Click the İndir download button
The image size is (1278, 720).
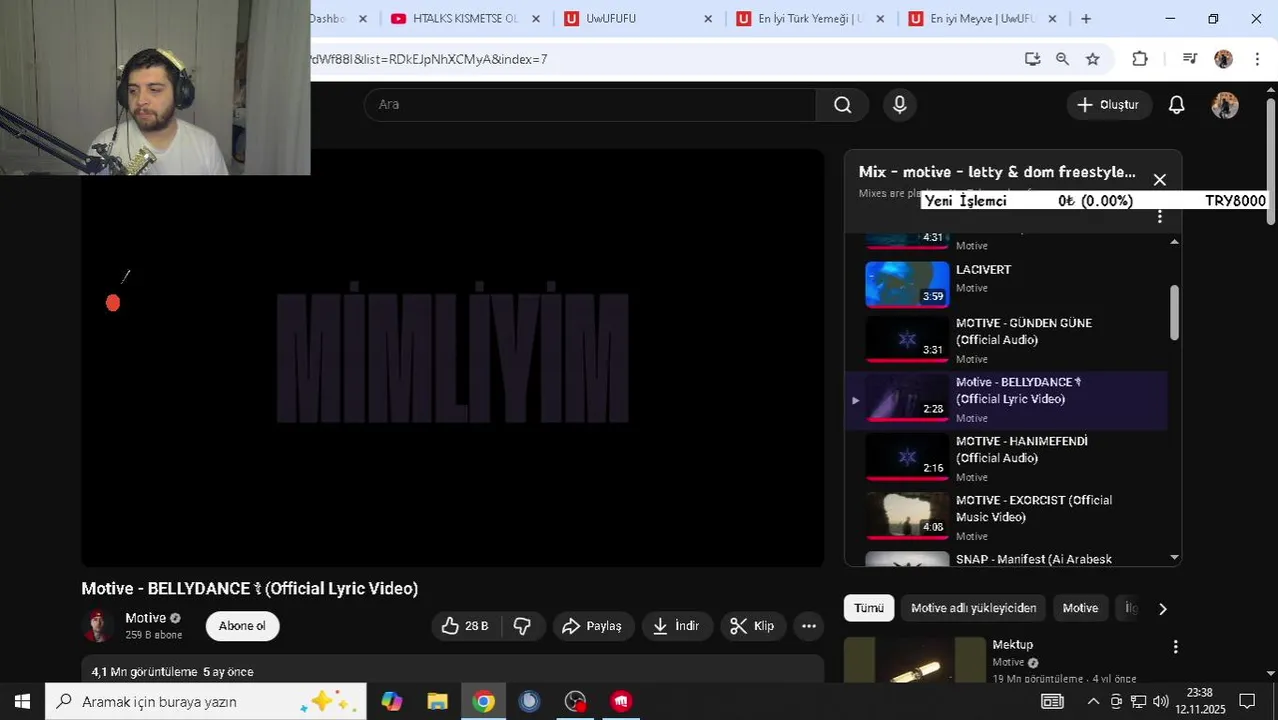tap(677, 626)
